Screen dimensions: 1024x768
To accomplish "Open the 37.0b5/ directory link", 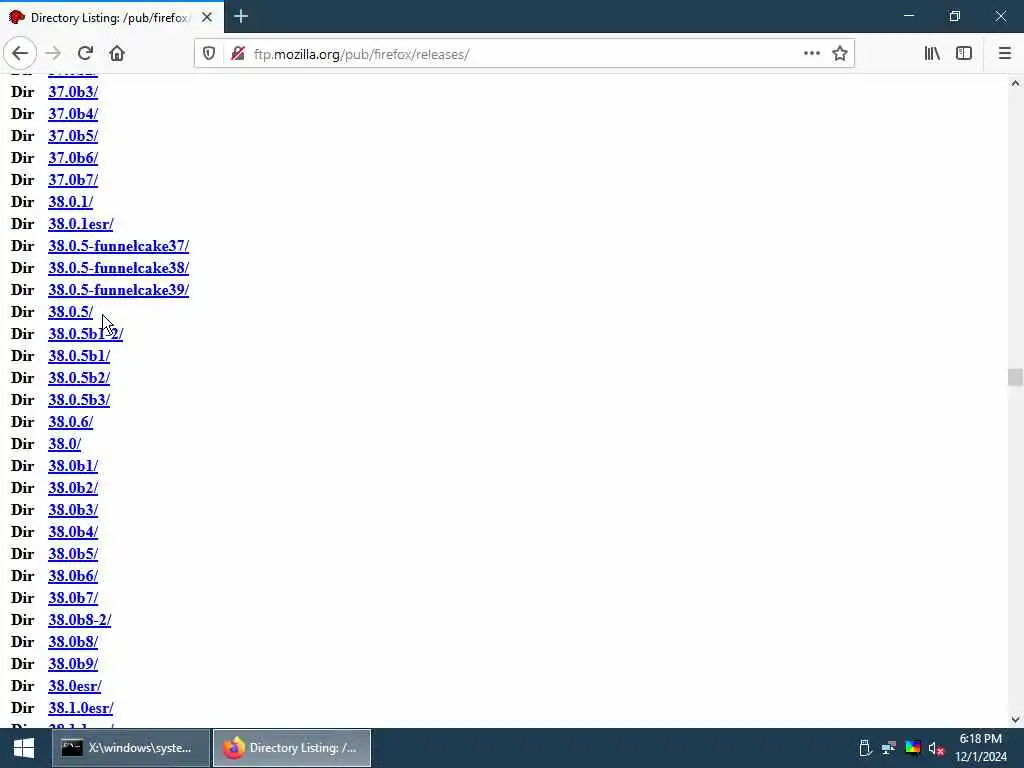I will point(73,136).
